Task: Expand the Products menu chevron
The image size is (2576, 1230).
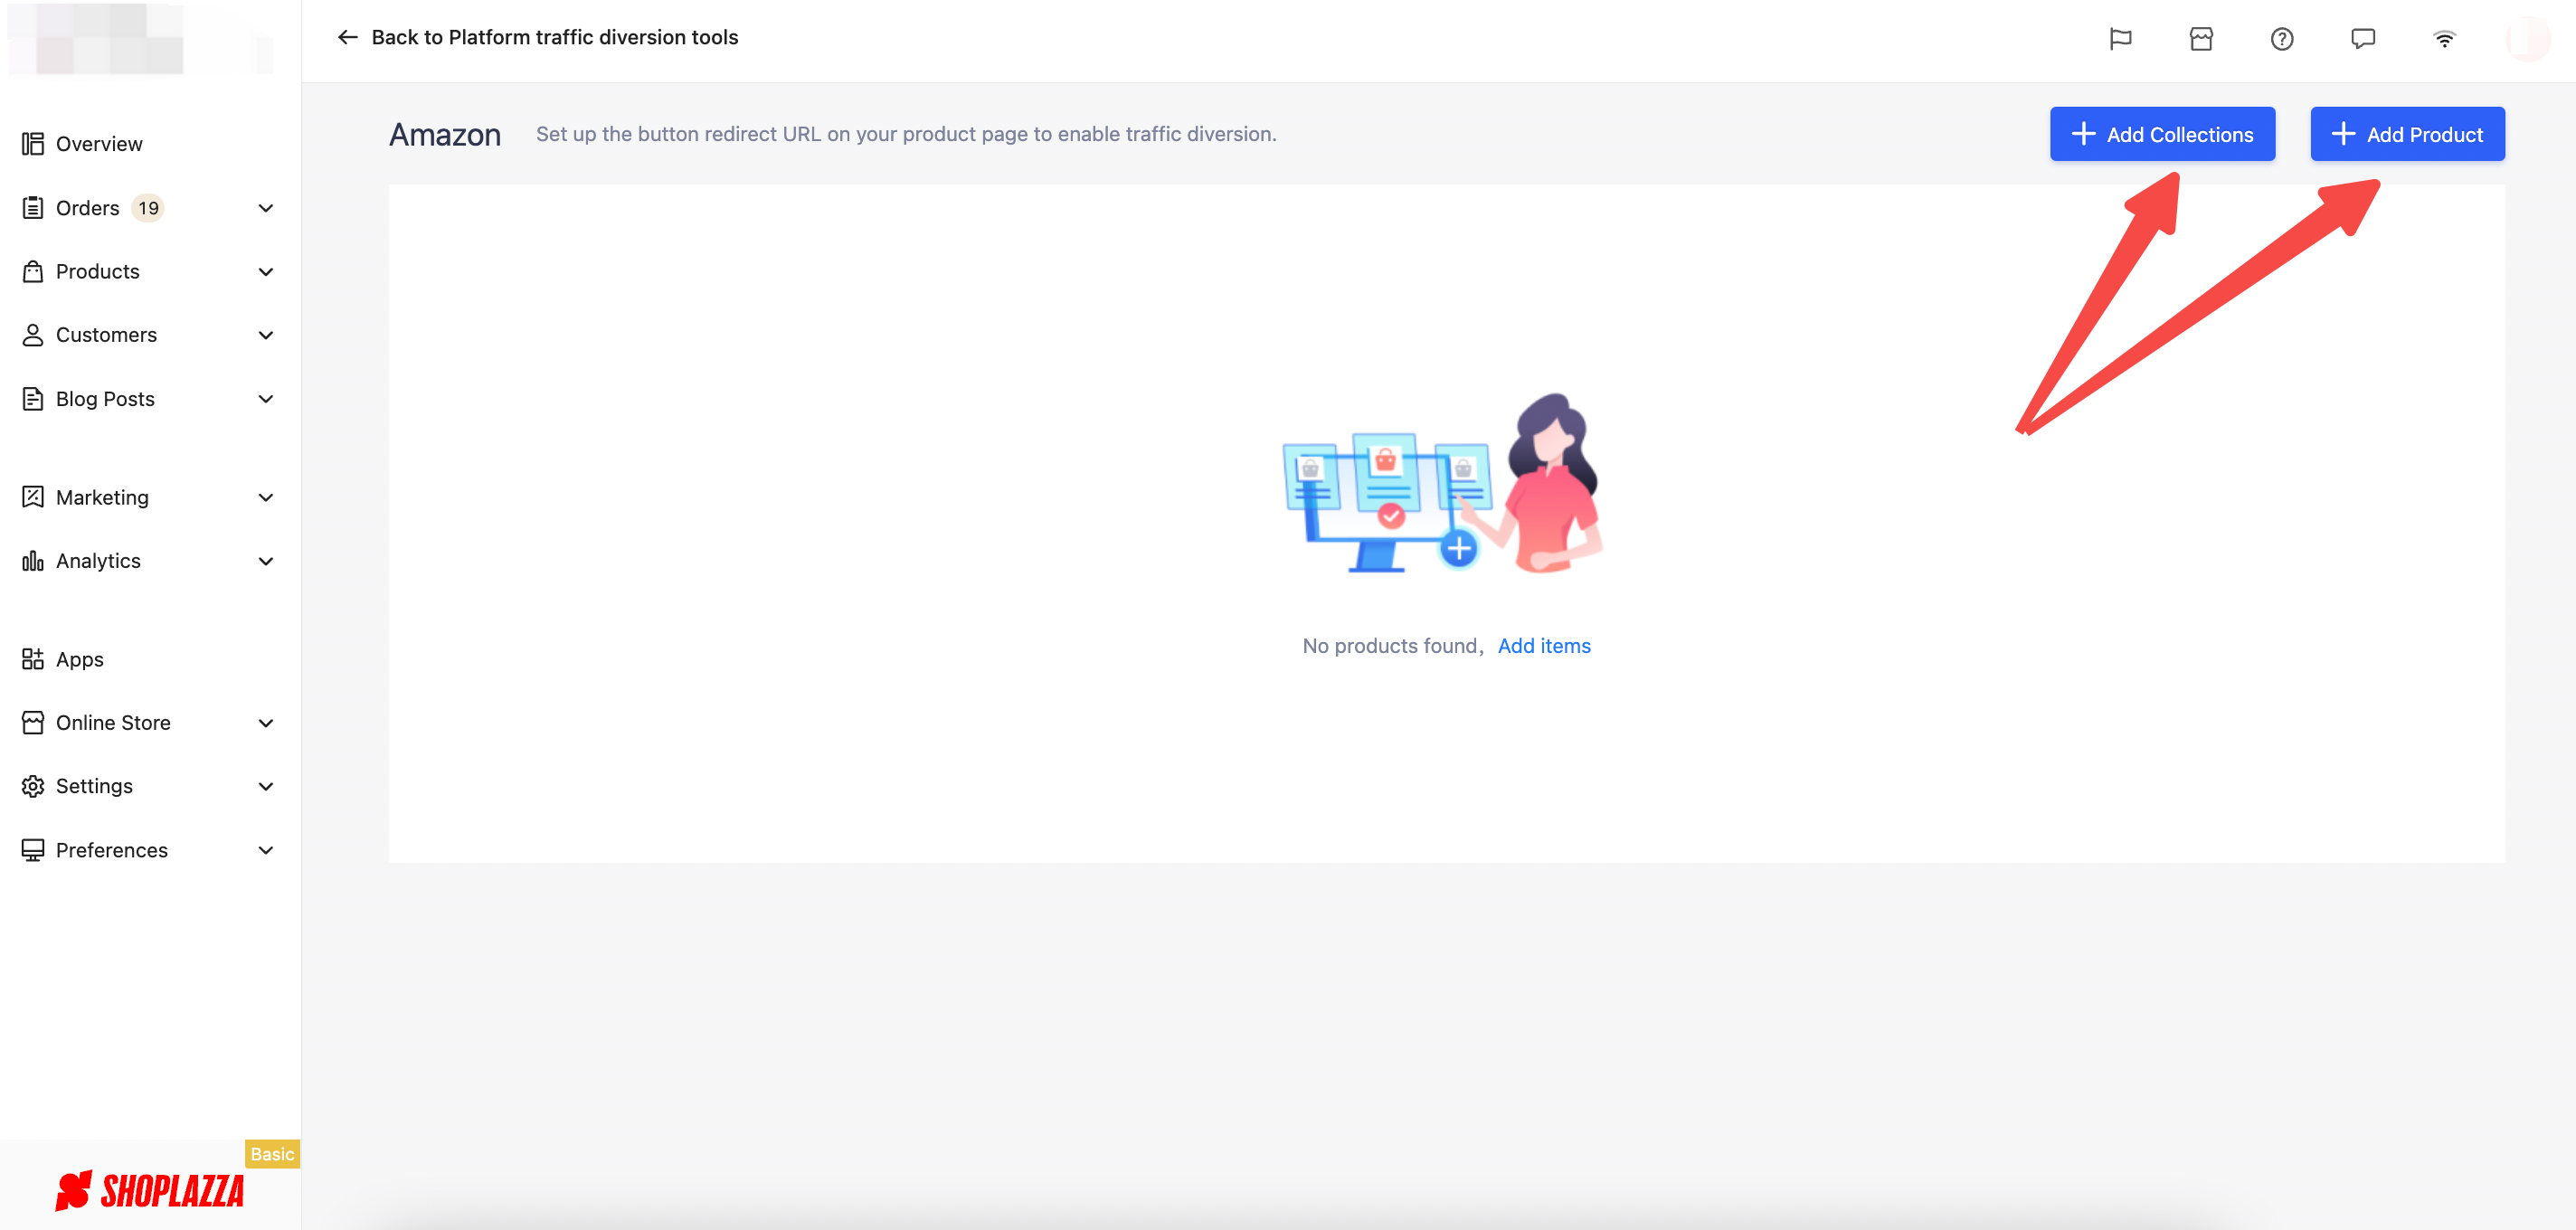Action: pyautogui.click(x=266, y=272)
